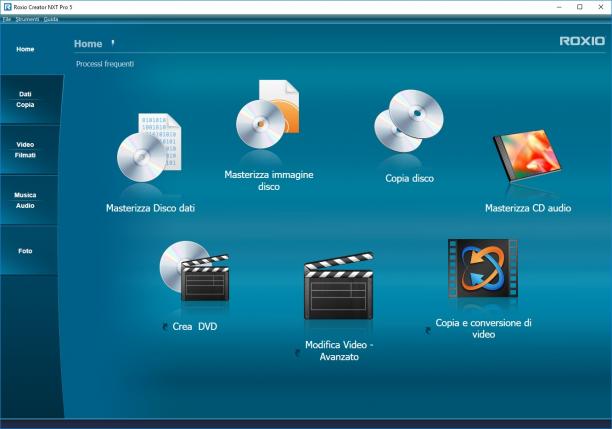Launch the Copia disco dual-disc icon
Viewport: 612px width, 429px height.
[x=409, y=121]
